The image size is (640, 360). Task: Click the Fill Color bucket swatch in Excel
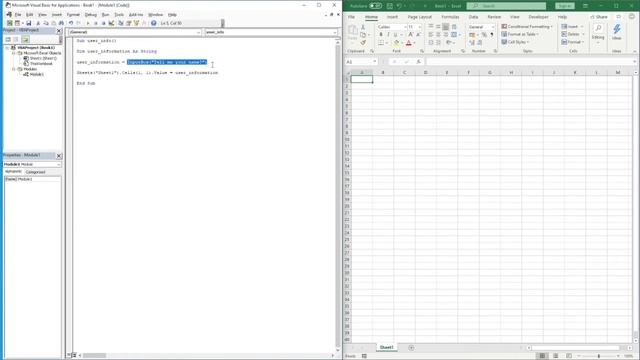coord(396,43)
